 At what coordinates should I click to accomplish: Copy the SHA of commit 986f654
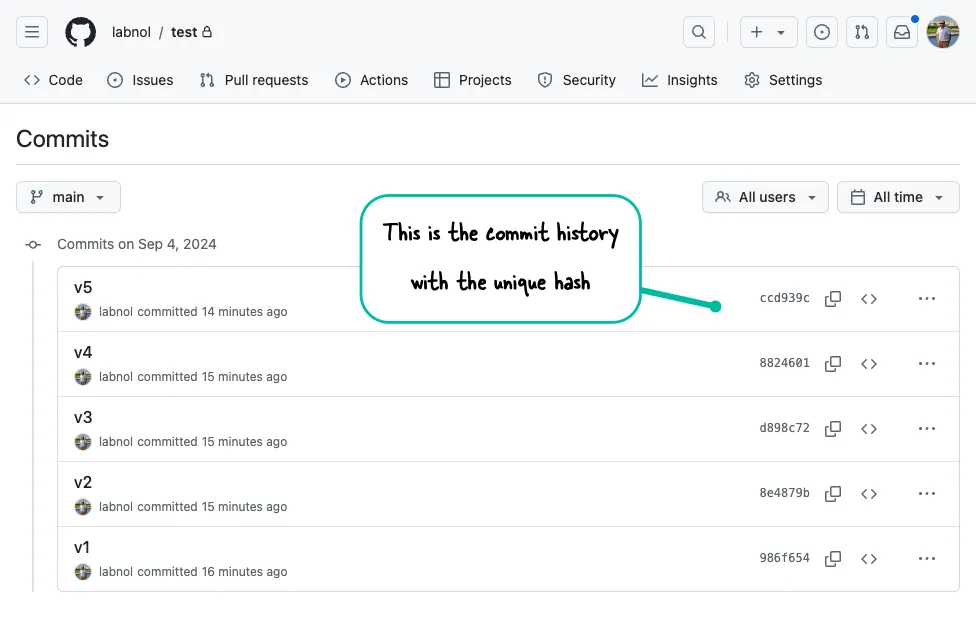833,558
